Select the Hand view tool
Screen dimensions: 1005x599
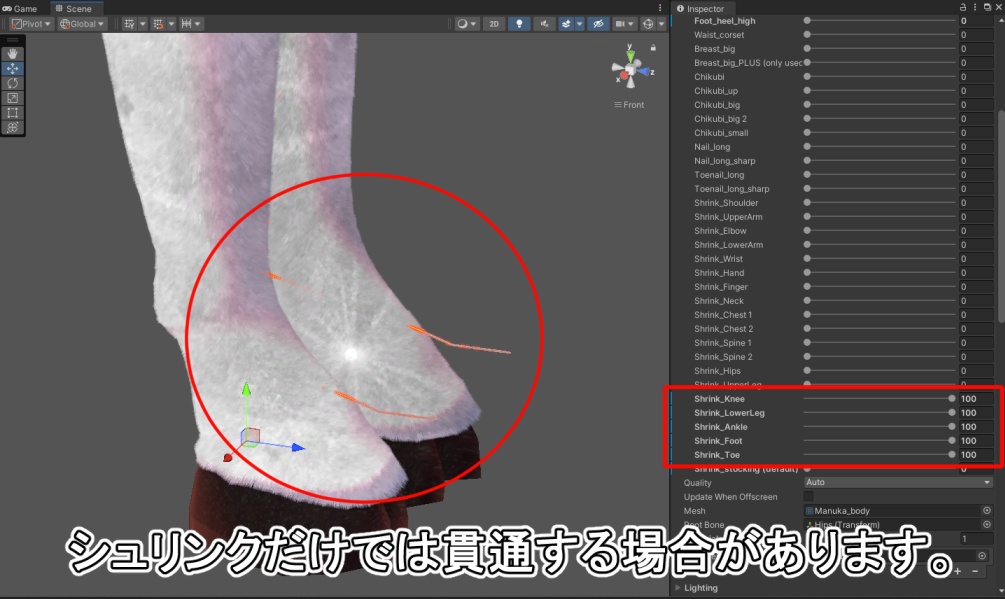click(12, 54)
